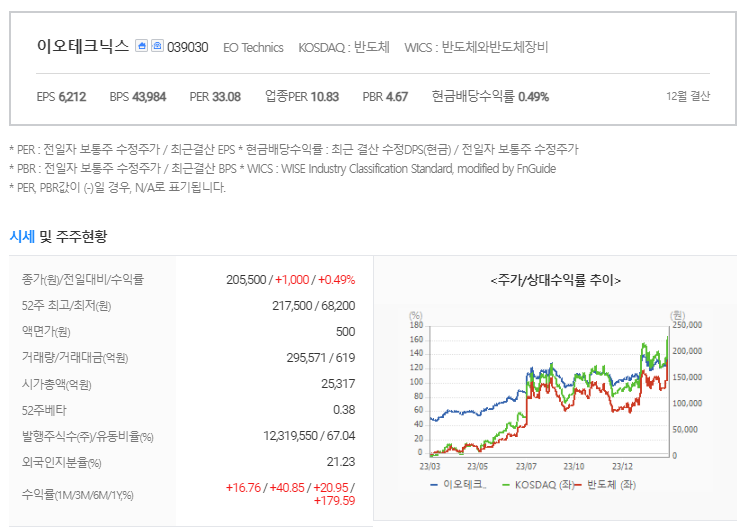Select the PER 33.08 value
744x529 pixels.
pyautogui.click(x=215, y=97)
